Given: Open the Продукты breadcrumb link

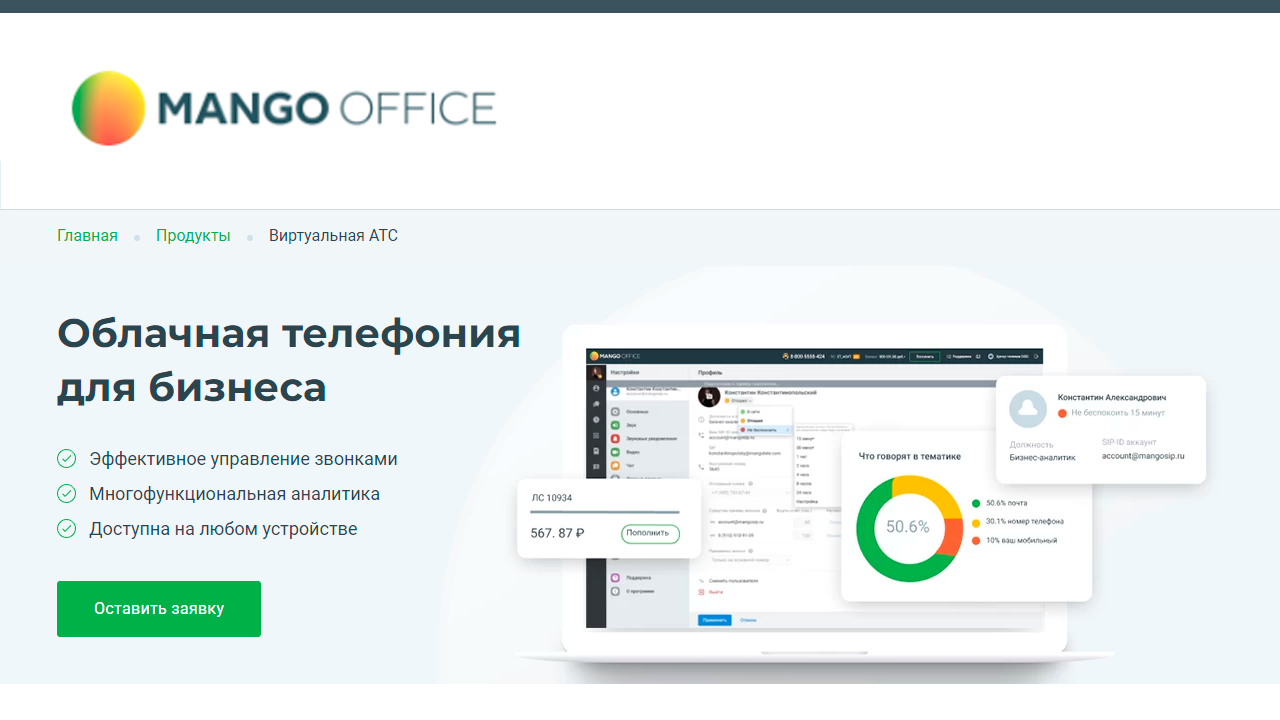Looking at the screenshot, I should [193, 236].
